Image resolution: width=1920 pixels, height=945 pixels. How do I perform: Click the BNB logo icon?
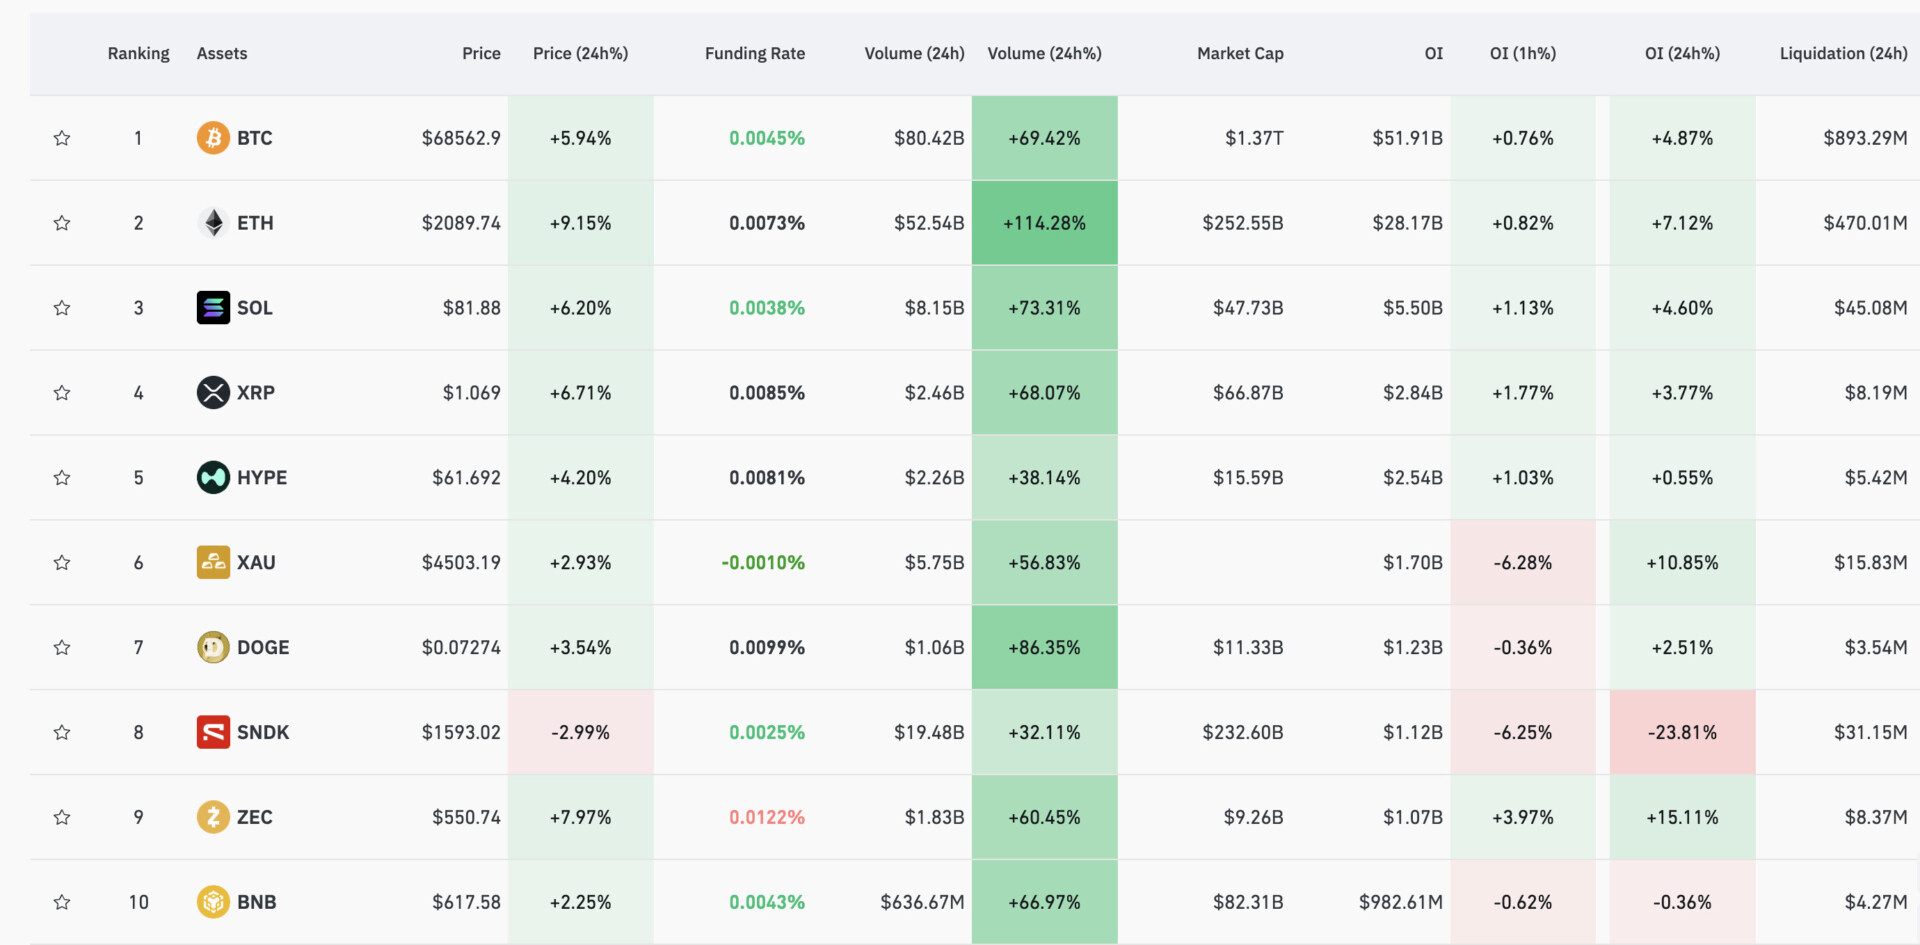[213, 902]
